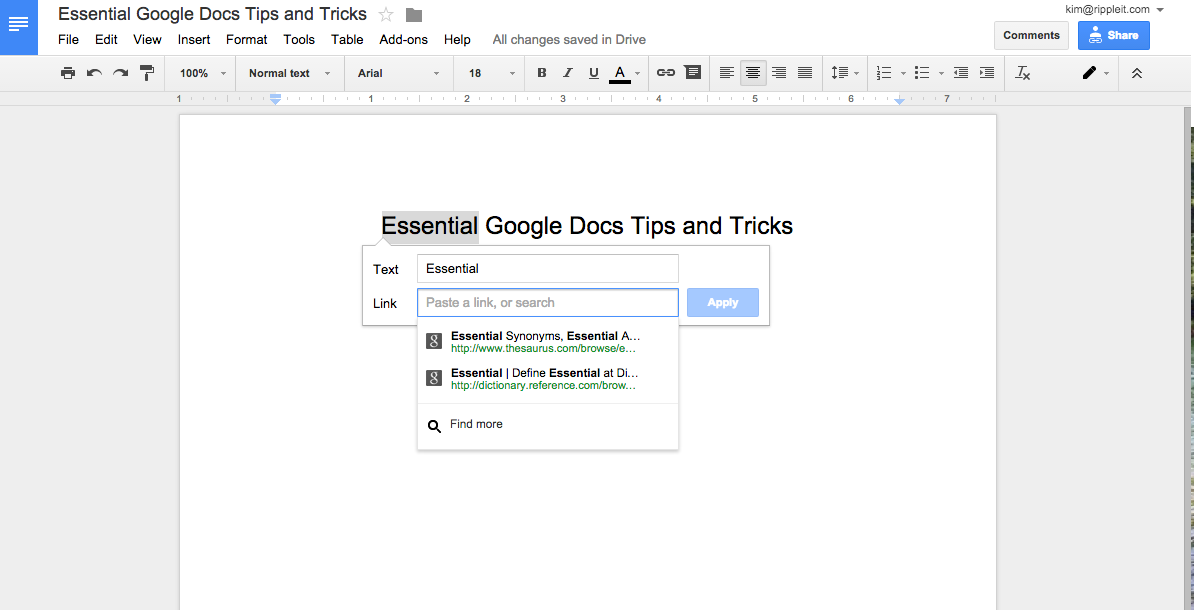Open the Arial font dropdown

pos(398,73)
